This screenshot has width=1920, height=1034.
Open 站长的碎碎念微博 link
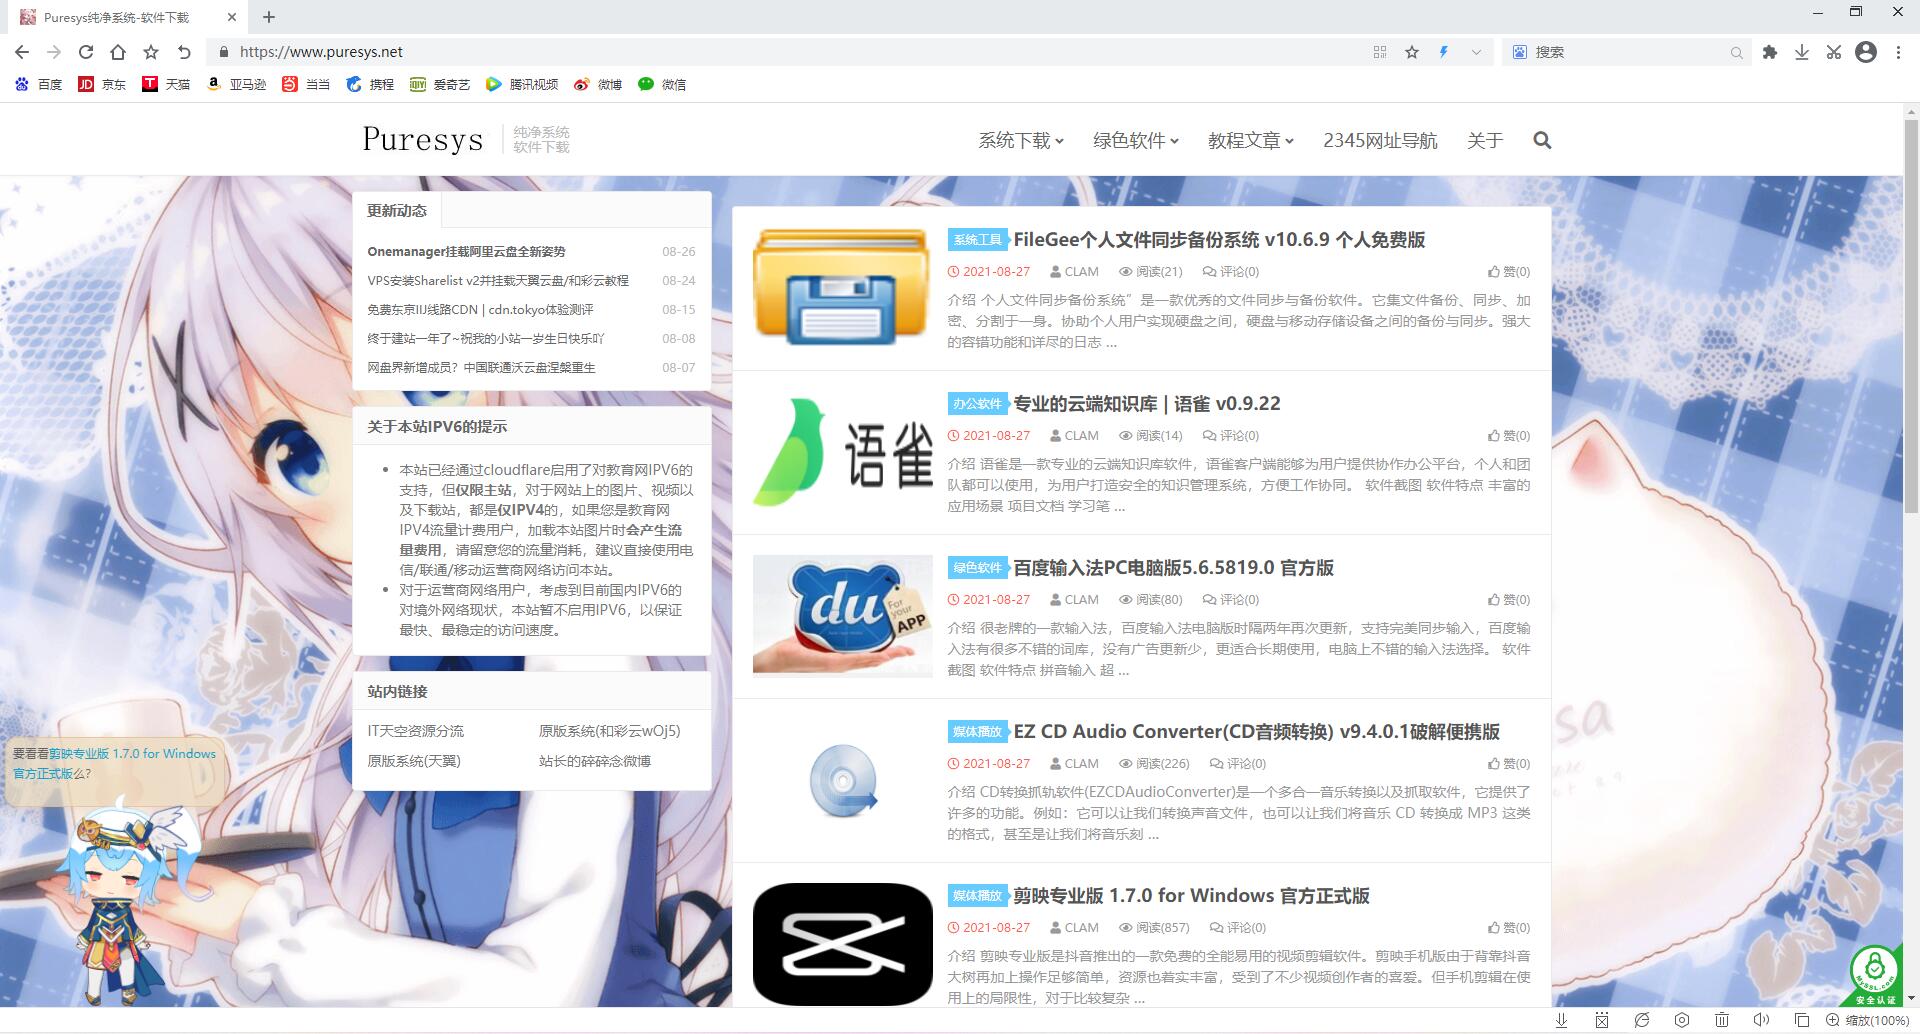coord(595,761)
